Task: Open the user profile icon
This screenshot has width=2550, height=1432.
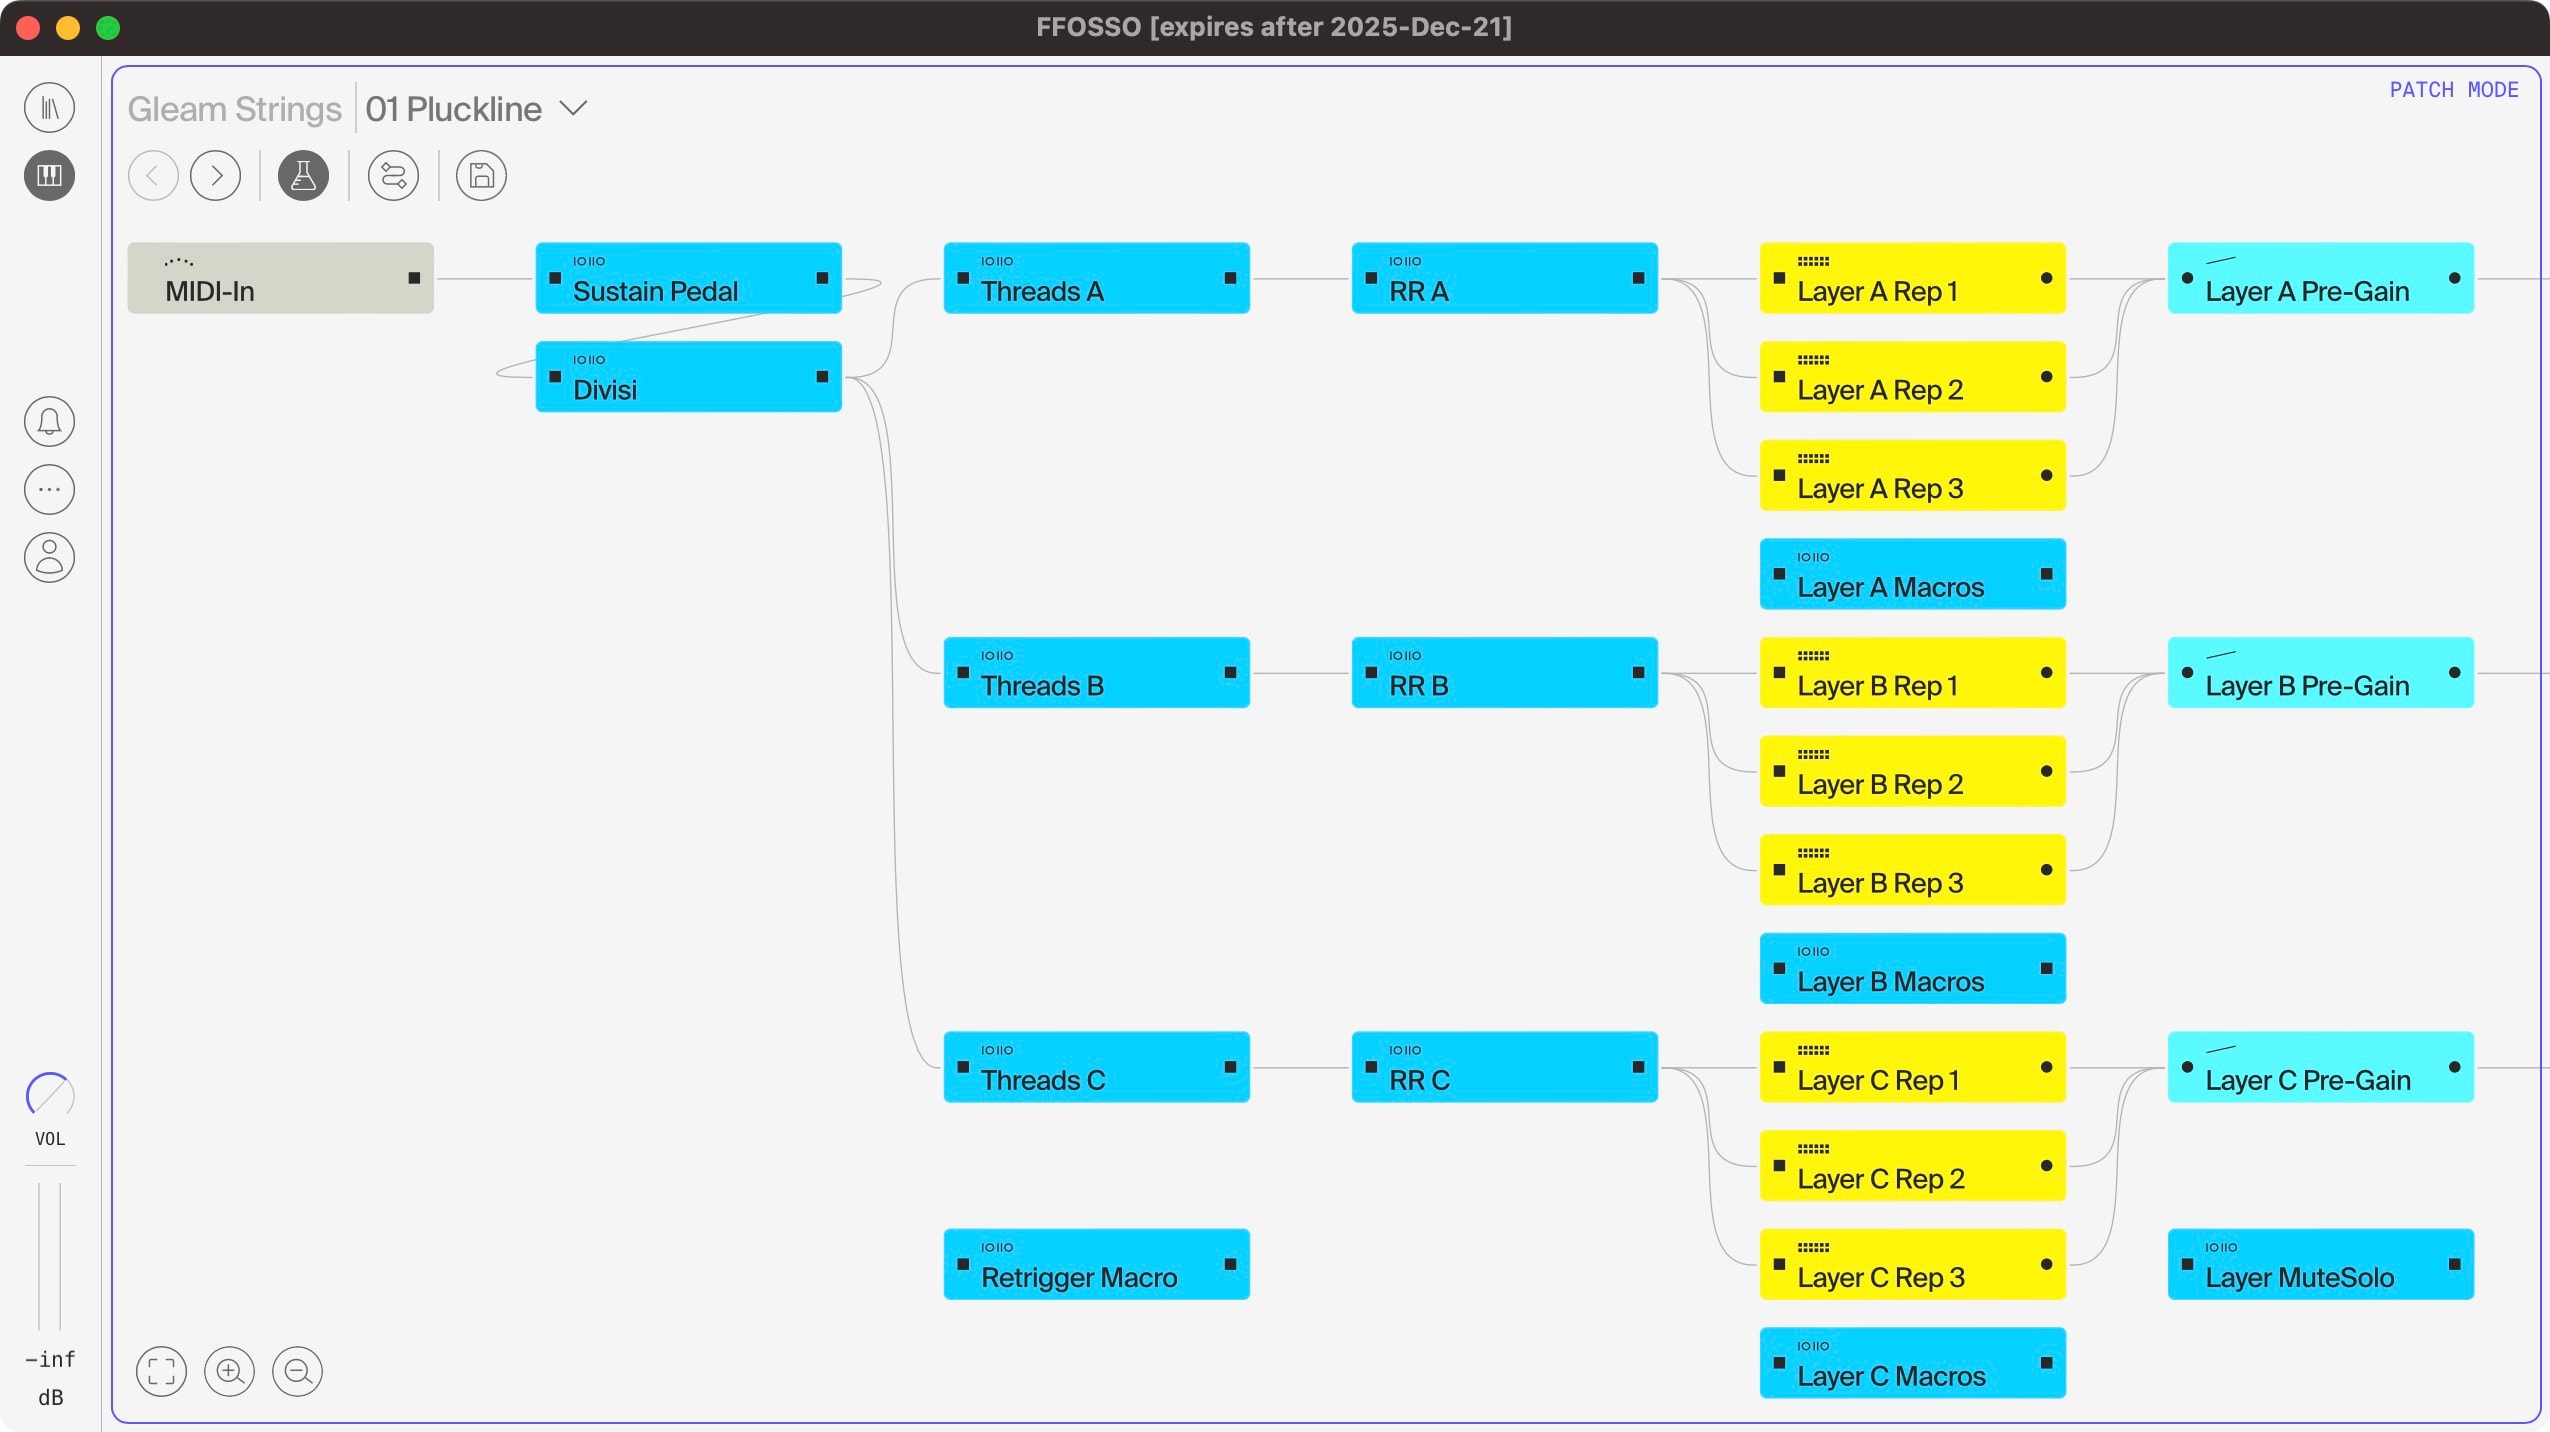Action: coord(49,557)
